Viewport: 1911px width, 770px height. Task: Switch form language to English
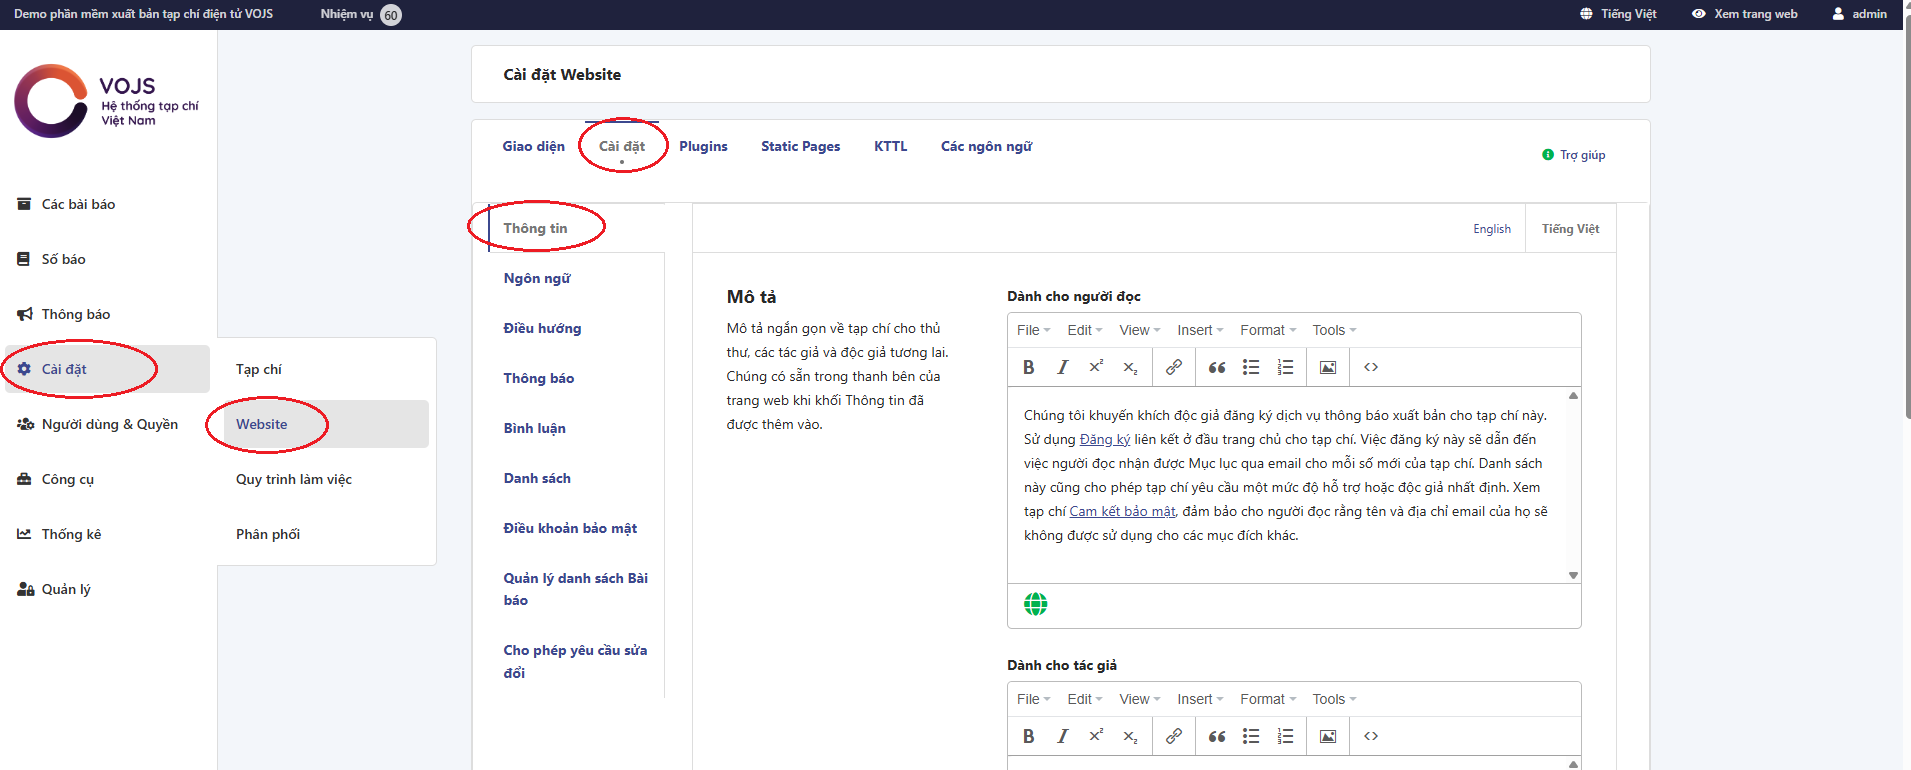[1491, 229]
